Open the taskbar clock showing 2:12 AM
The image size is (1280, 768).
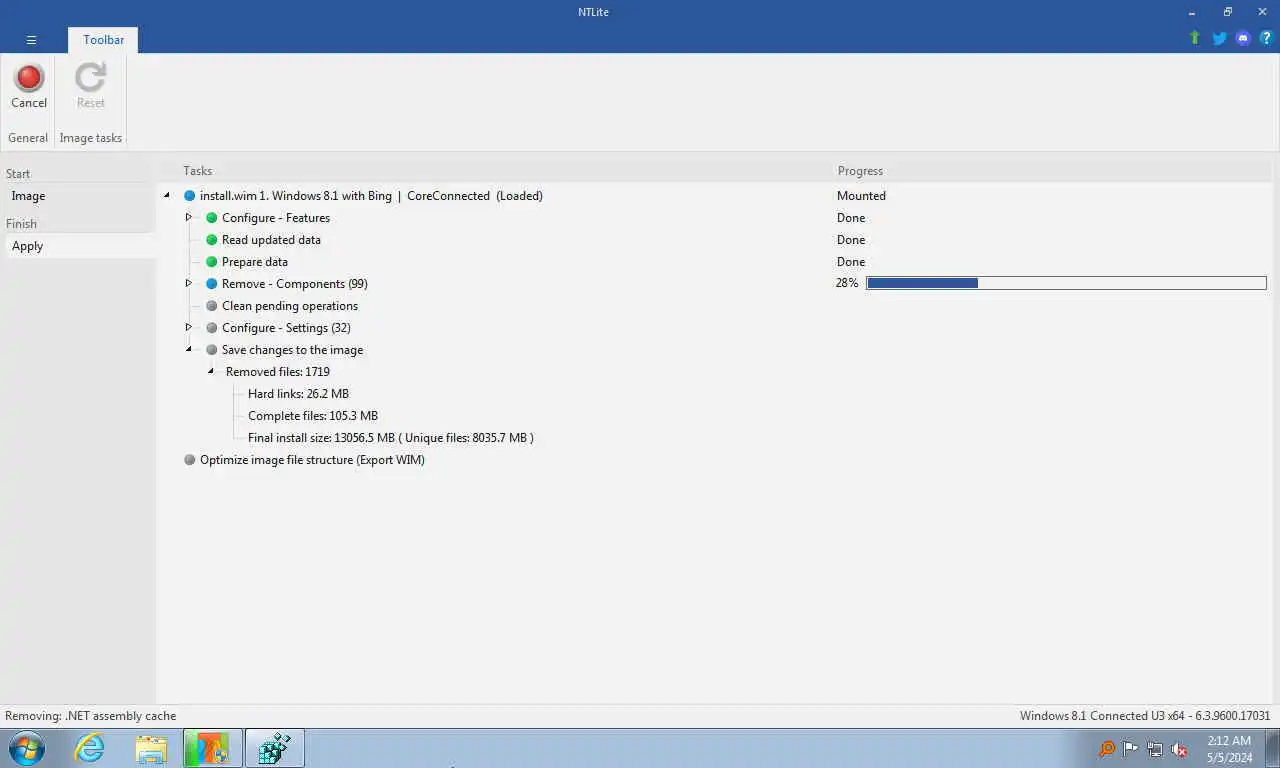coord(1229,749)
